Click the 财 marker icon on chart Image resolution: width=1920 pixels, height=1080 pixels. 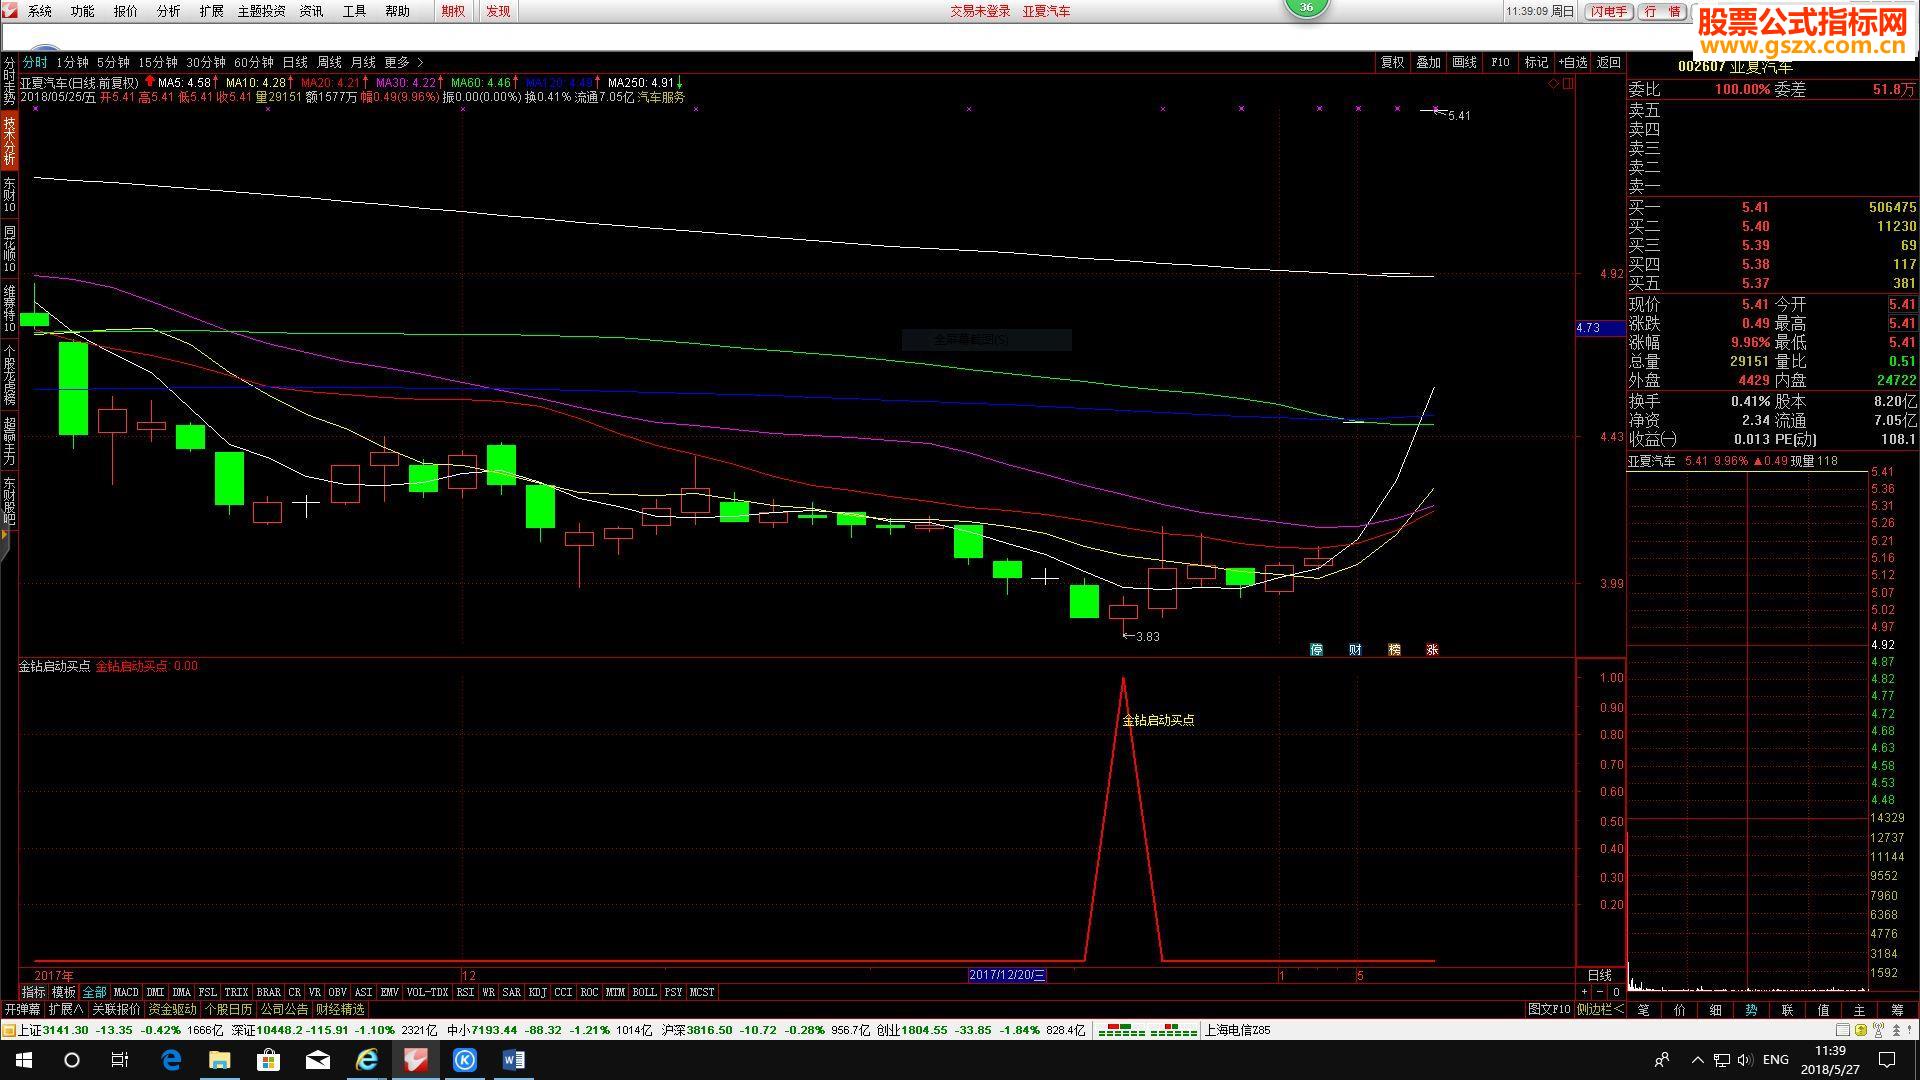tap(1355, 649)
